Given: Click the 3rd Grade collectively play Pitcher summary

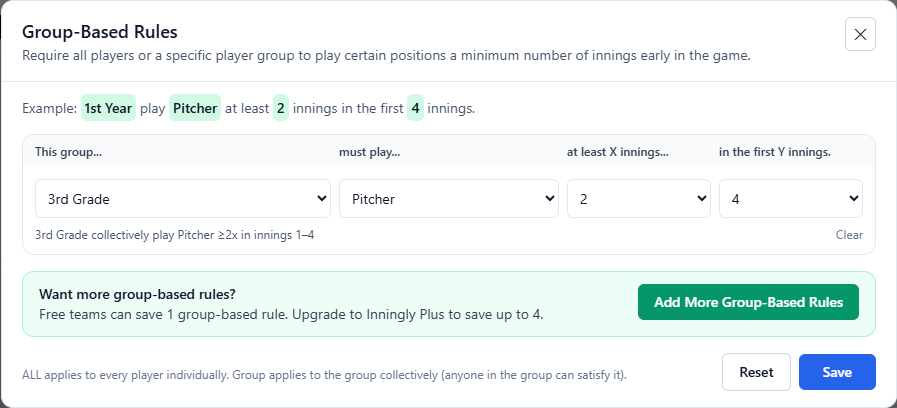Looking at the screenshot, I should pos(174,235).
